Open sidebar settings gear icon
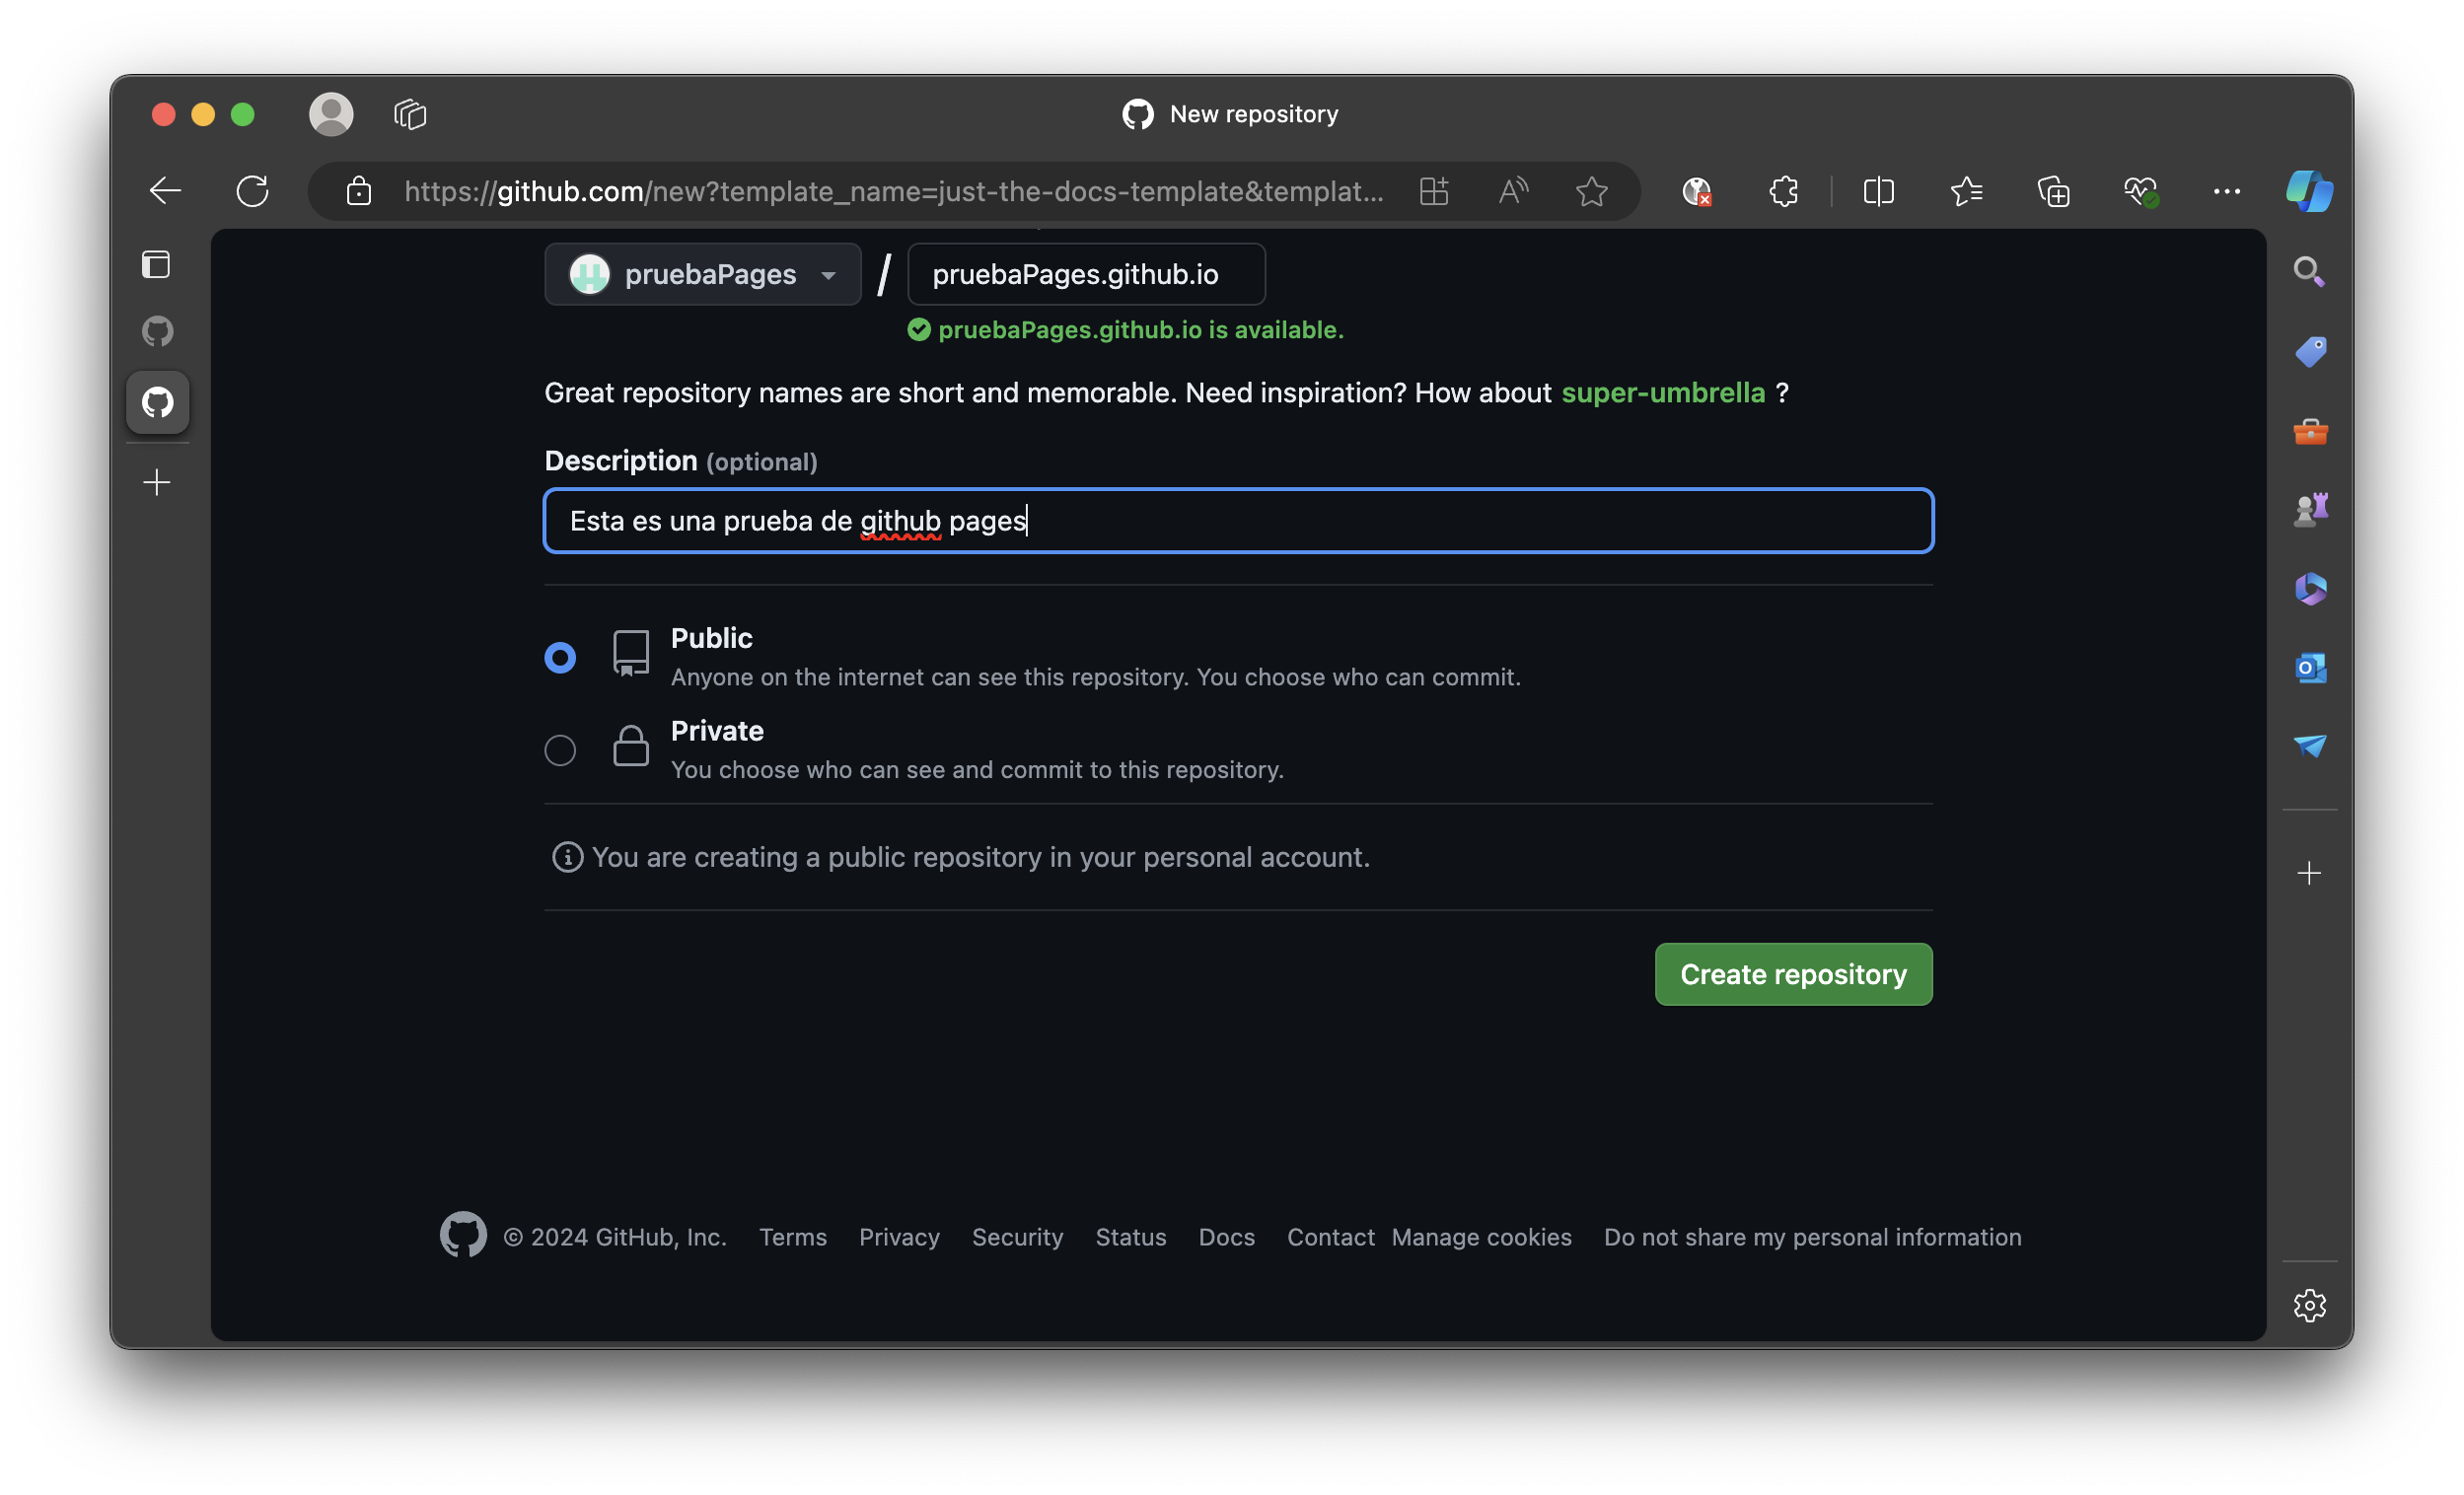This screenshot has width=2464, height=1495. coord(2309,1304)
